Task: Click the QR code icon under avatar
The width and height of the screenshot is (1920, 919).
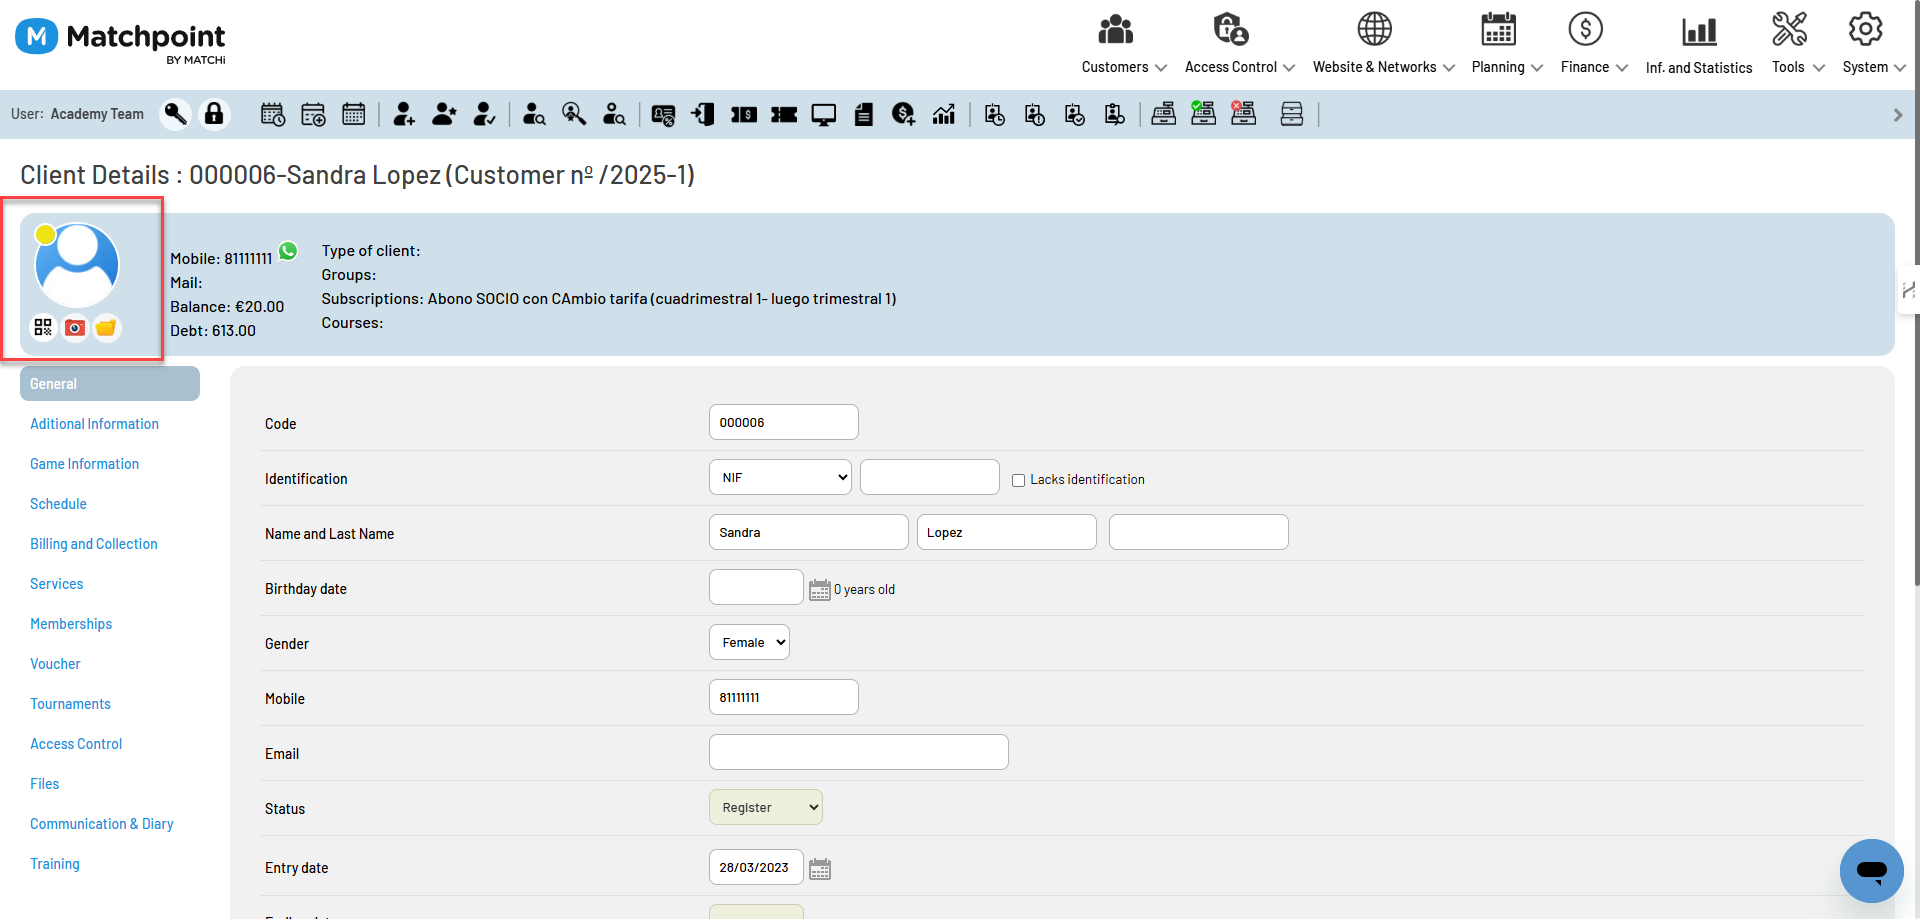Action: pos(43,327)
